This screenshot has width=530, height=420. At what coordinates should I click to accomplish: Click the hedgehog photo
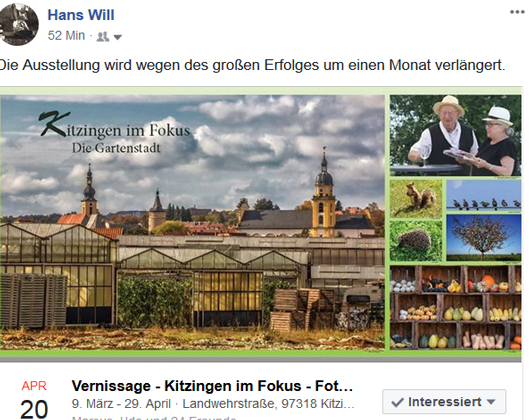click(416, 241)
